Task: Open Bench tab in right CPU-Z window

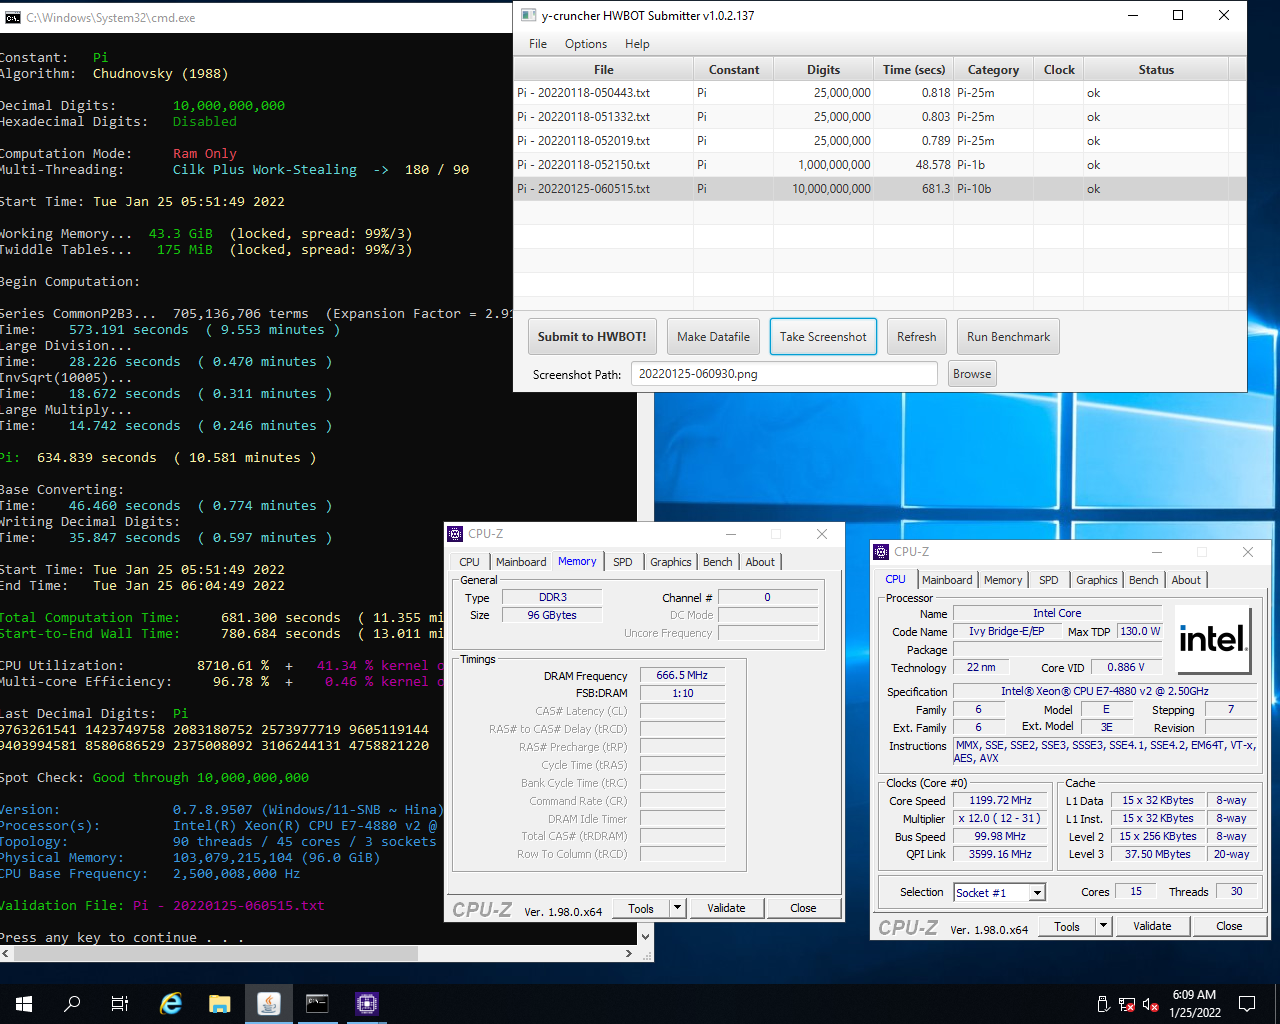Action: click(1144, 580)
